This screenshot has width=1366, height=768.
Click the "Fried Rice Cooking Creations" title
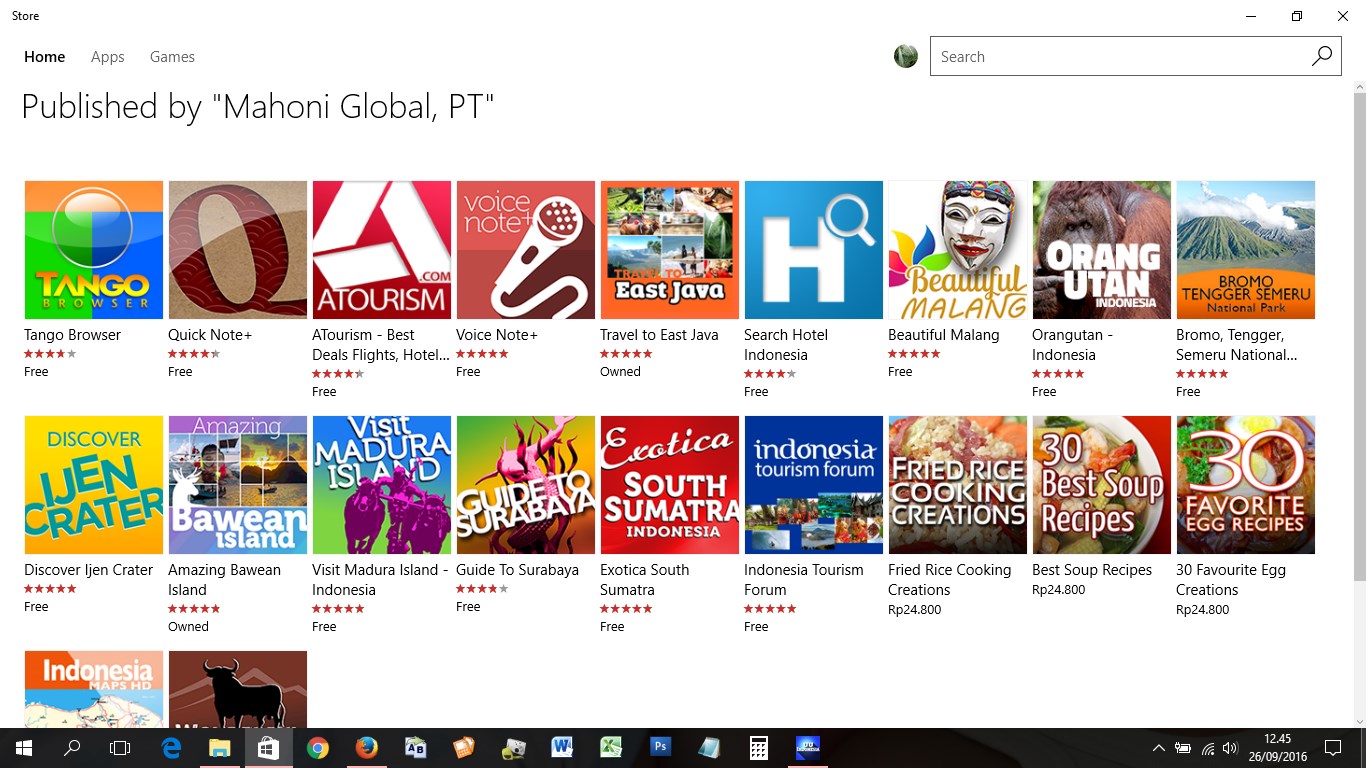coord(950,580)
